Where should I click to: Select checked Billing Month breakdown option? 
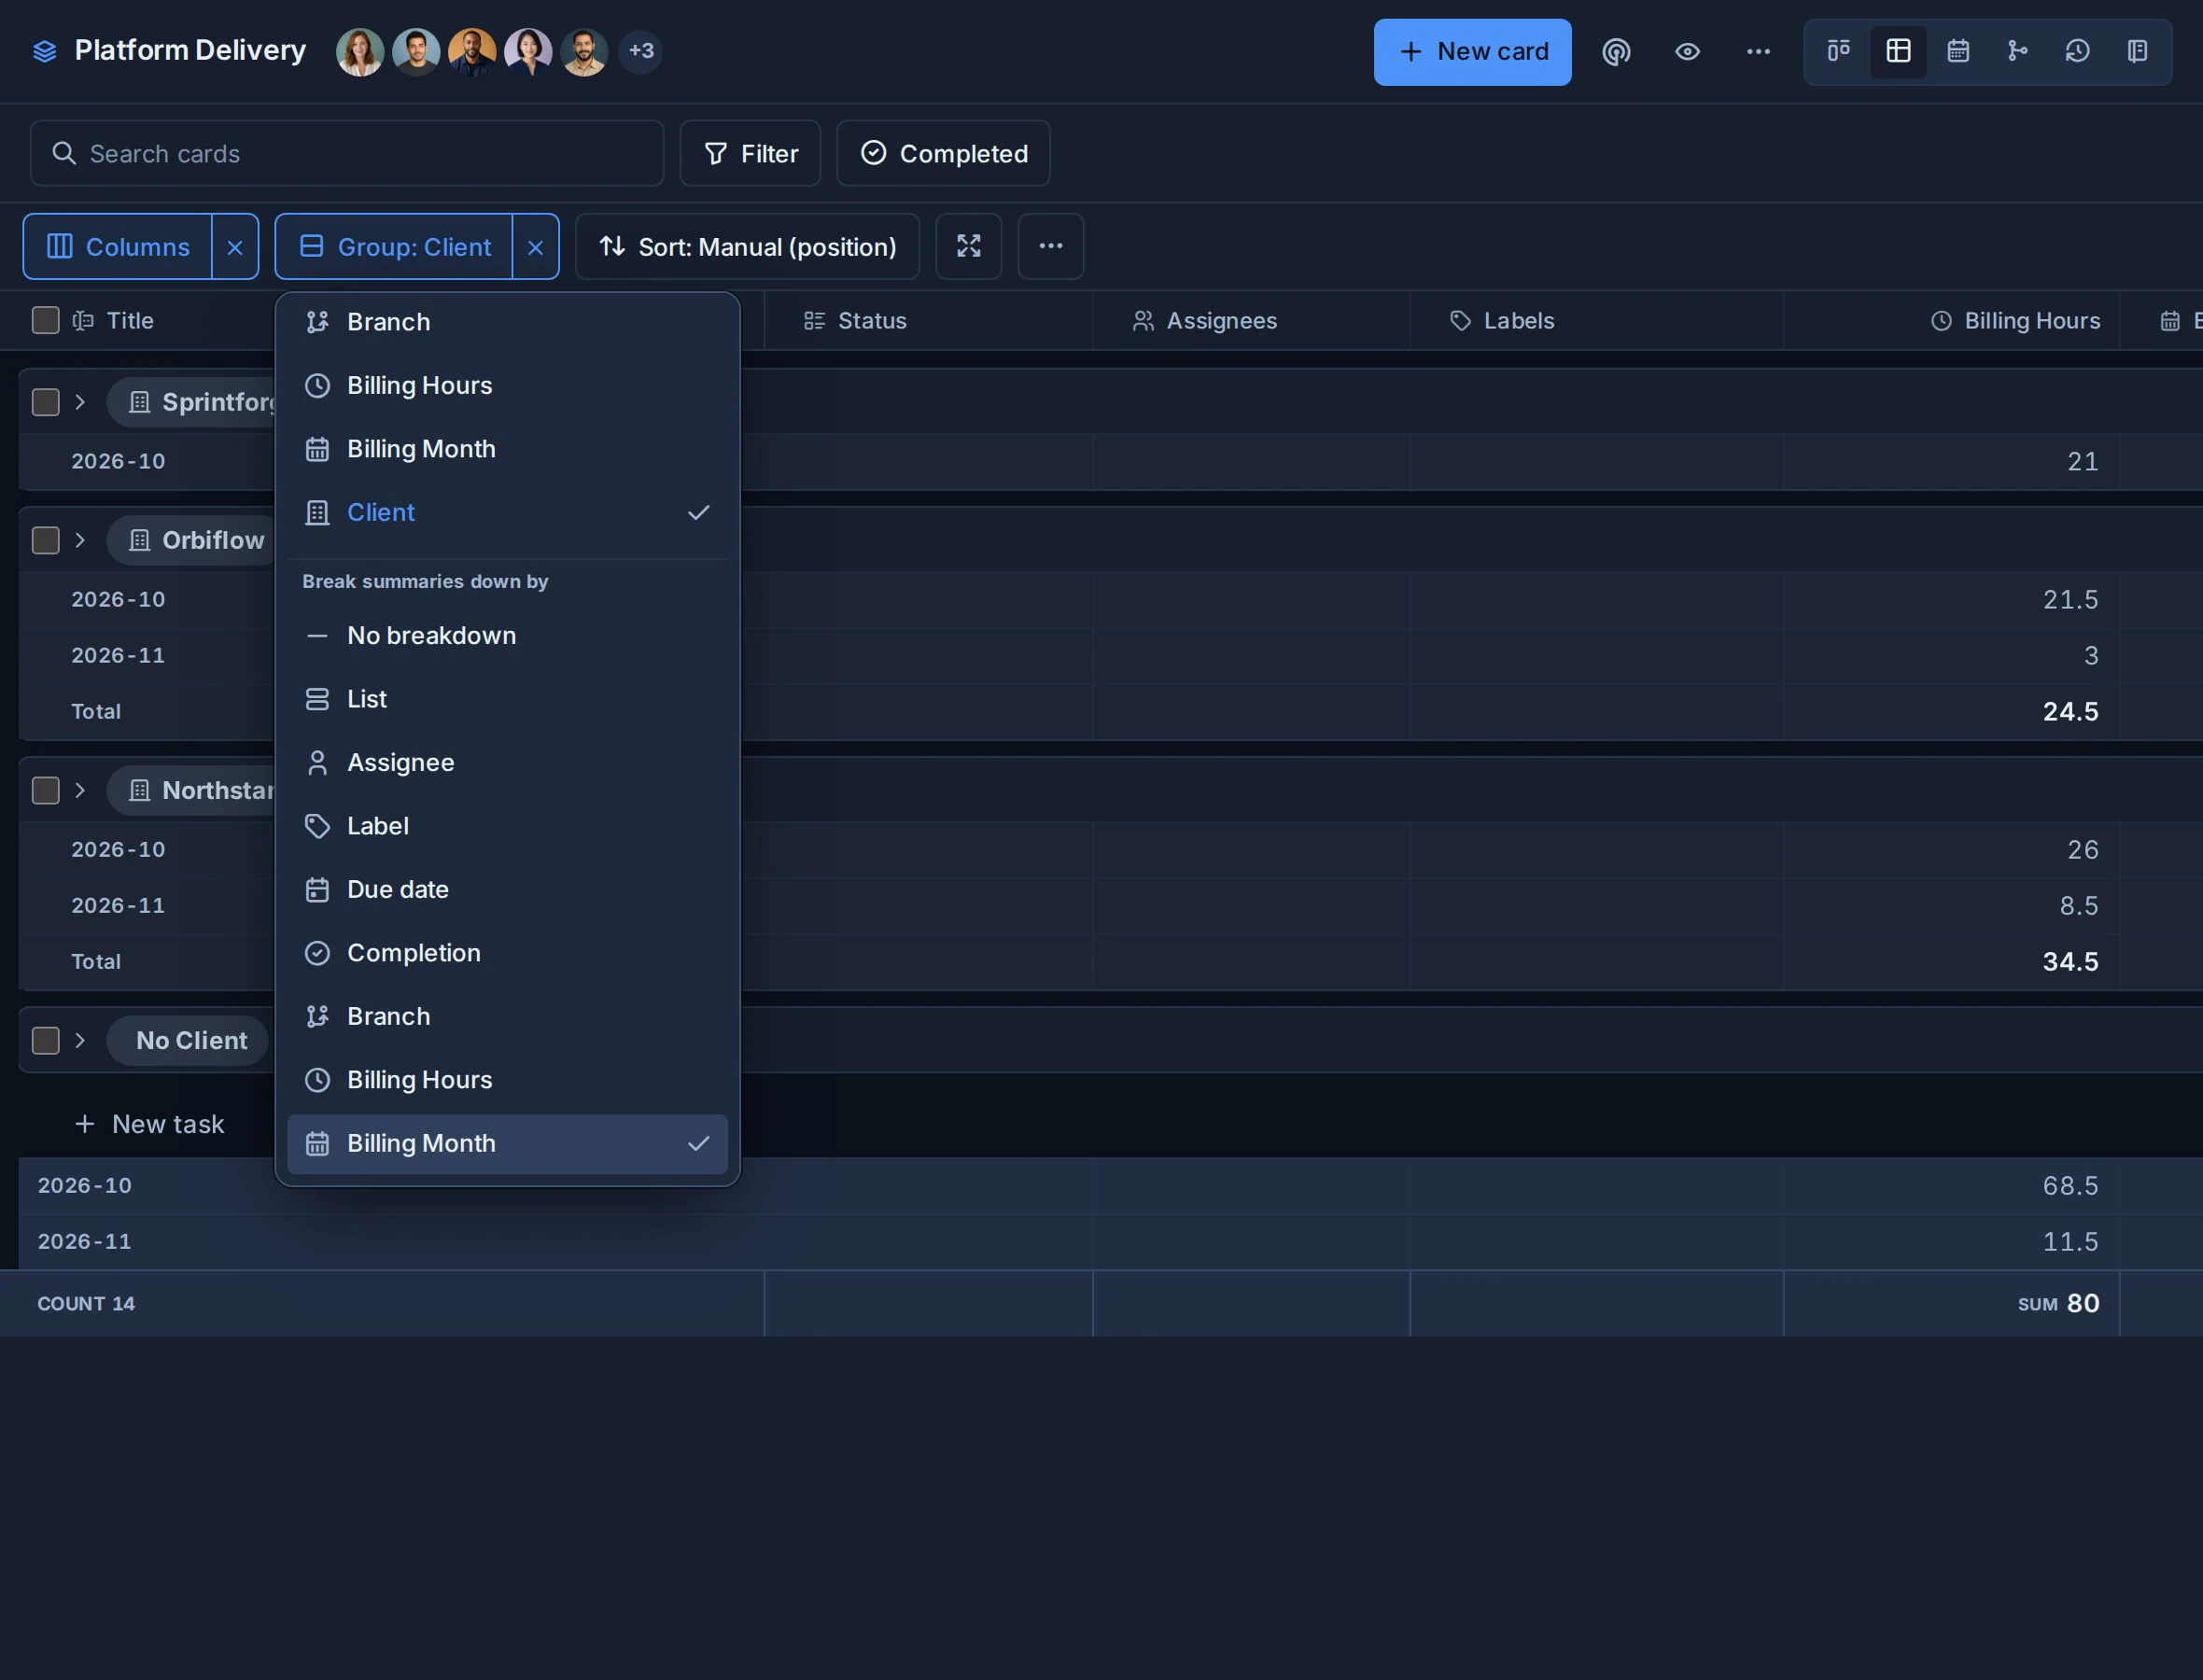pos(507,1144)
